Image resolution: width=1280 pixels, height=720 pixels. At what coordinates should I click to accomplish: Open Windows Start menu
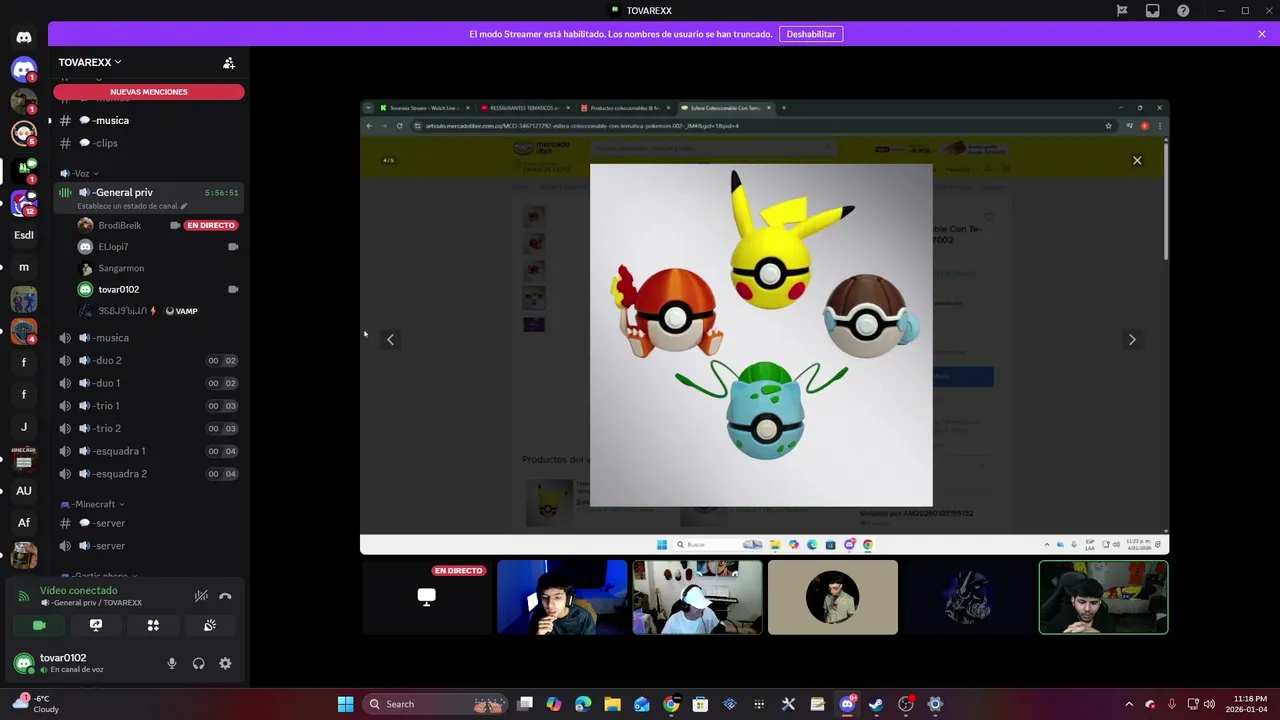345,704
